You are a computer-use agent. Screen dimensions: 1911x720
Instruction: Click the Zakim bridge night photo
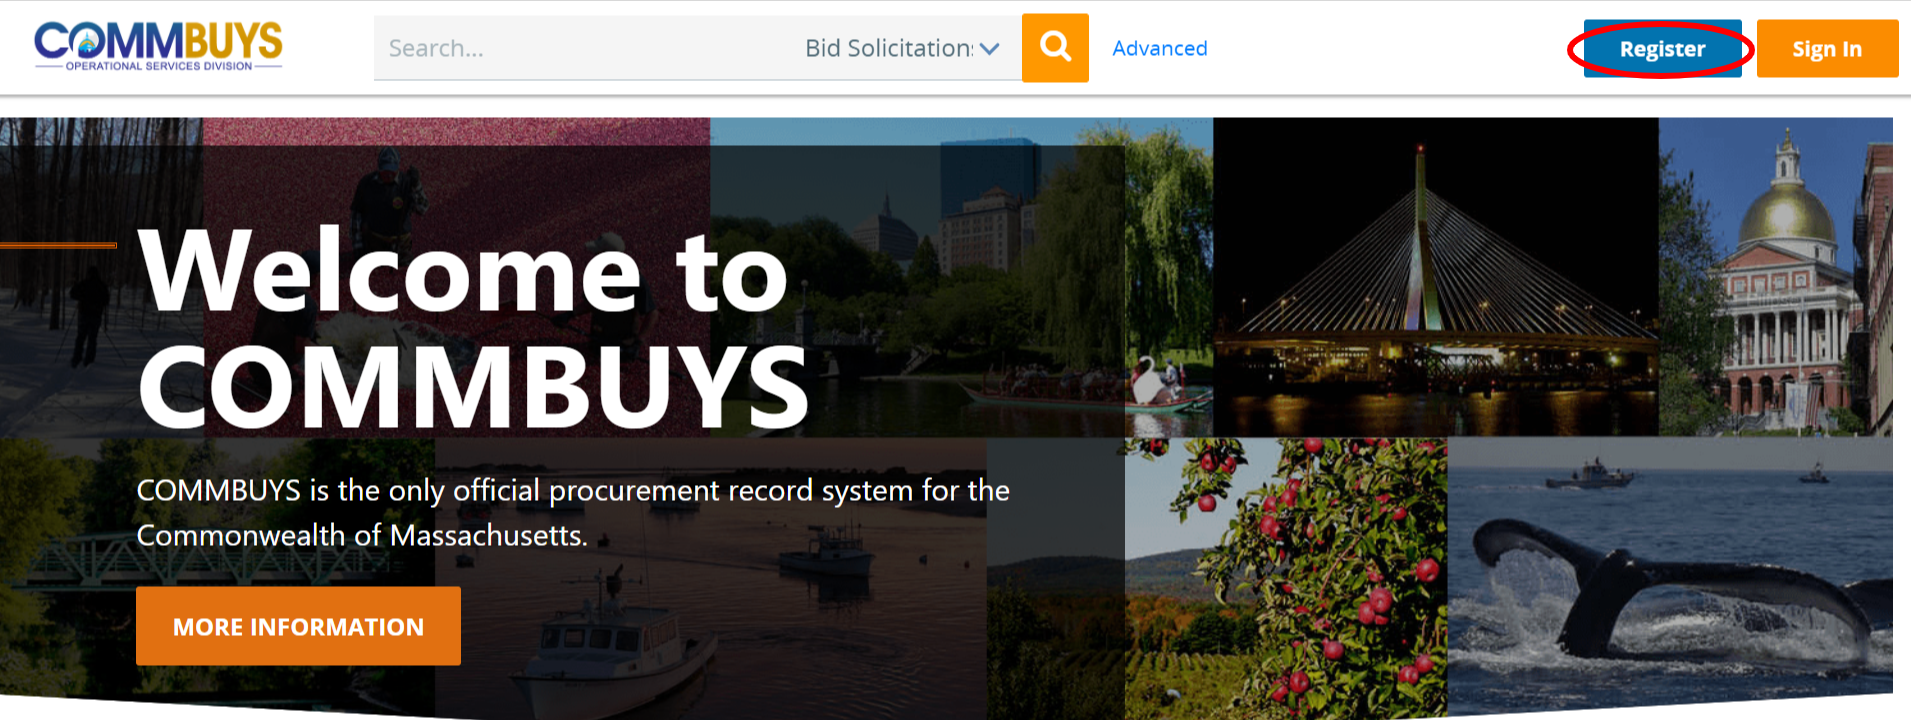click(x=1435, y=277)
